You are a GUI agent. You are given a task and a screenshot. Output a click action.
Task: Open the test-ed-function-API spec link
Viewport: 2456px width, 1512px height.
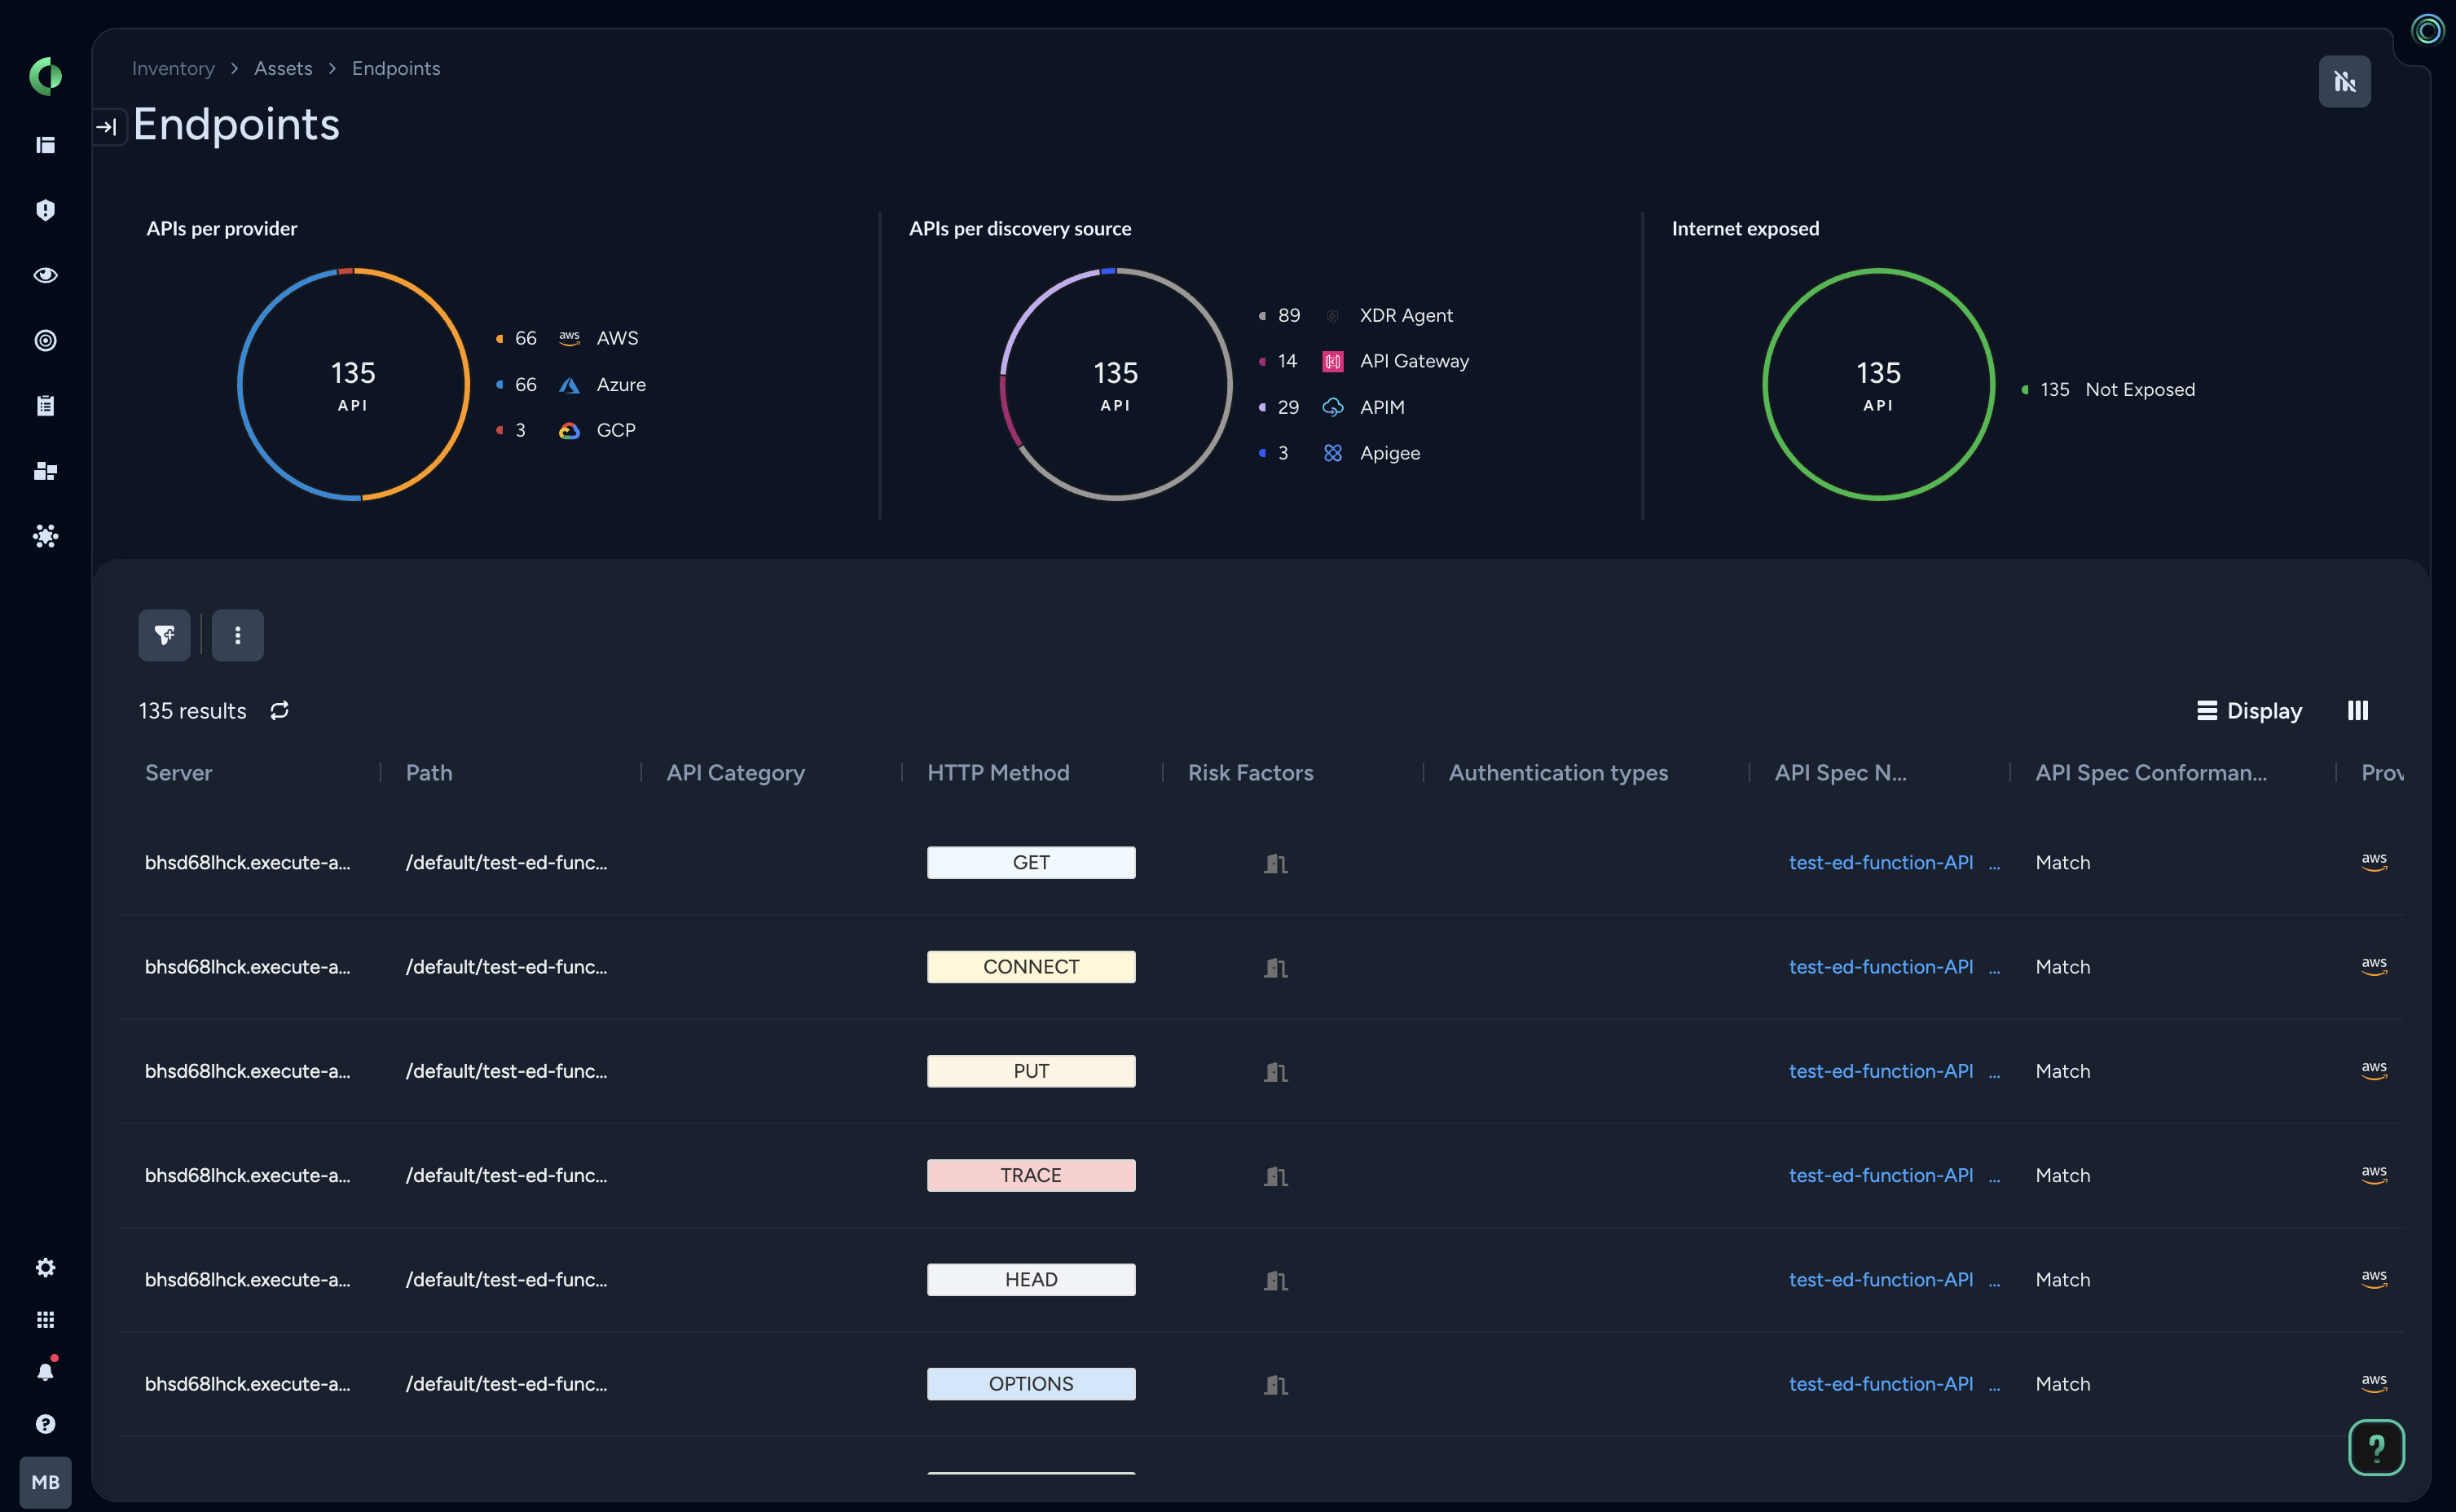[1881, 861]
